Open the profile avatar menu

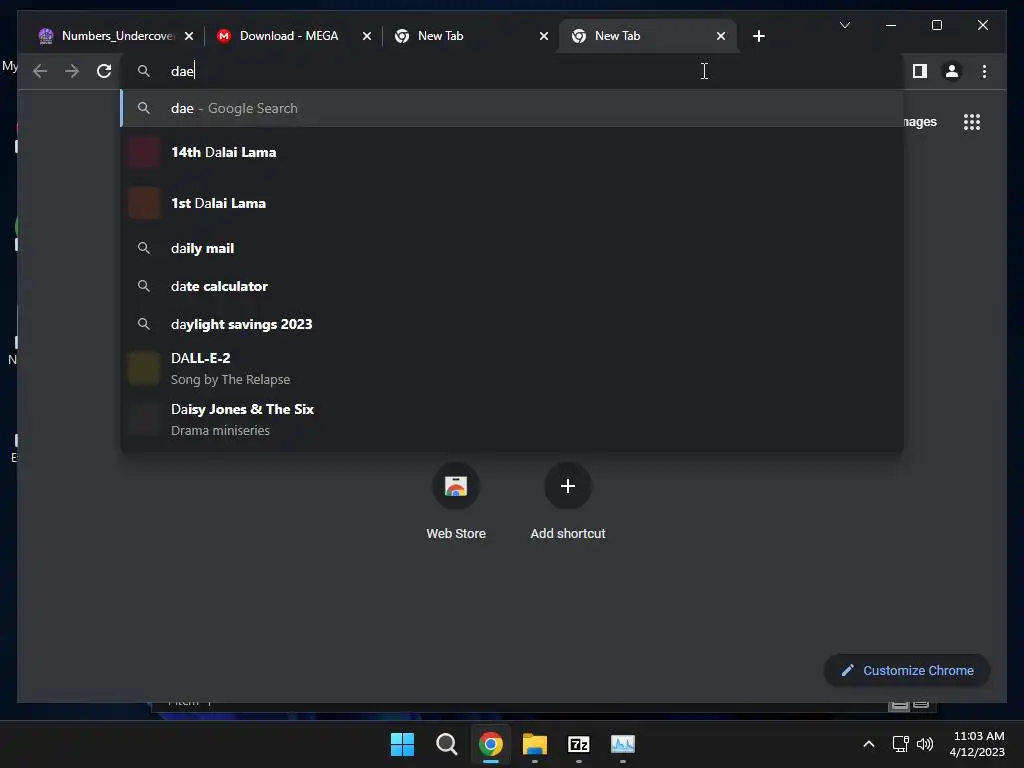pos(952,71)
